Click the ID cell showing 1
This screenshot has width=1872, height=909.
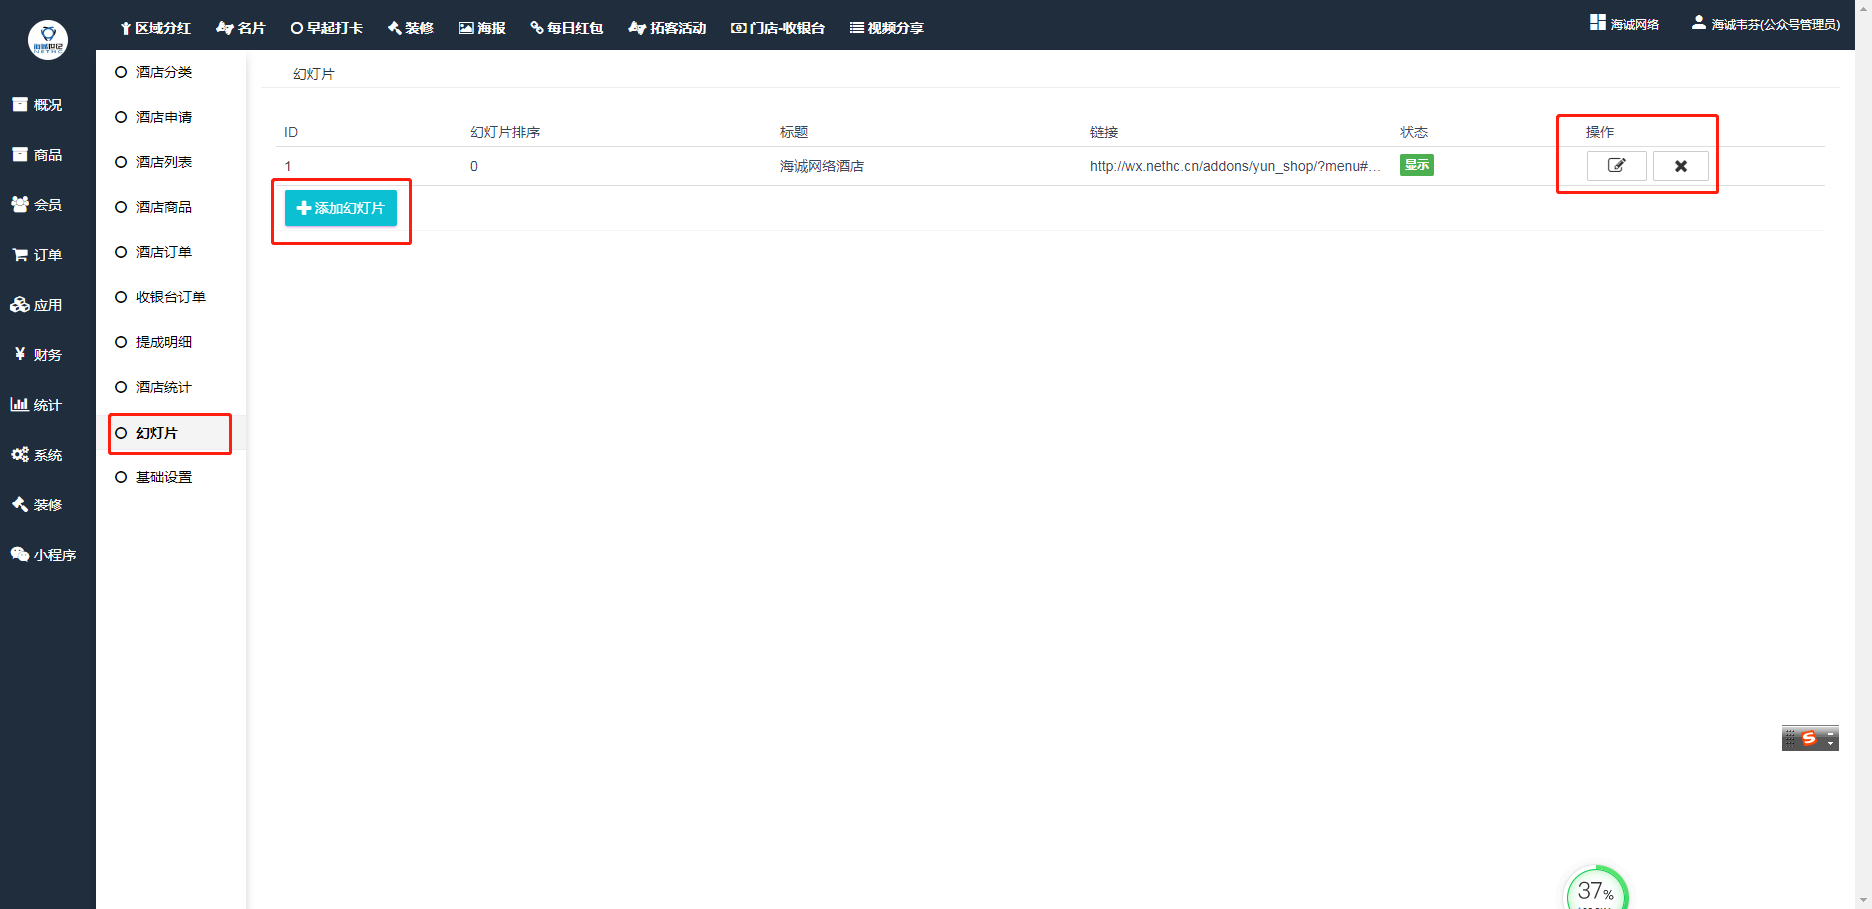[288, 166]
